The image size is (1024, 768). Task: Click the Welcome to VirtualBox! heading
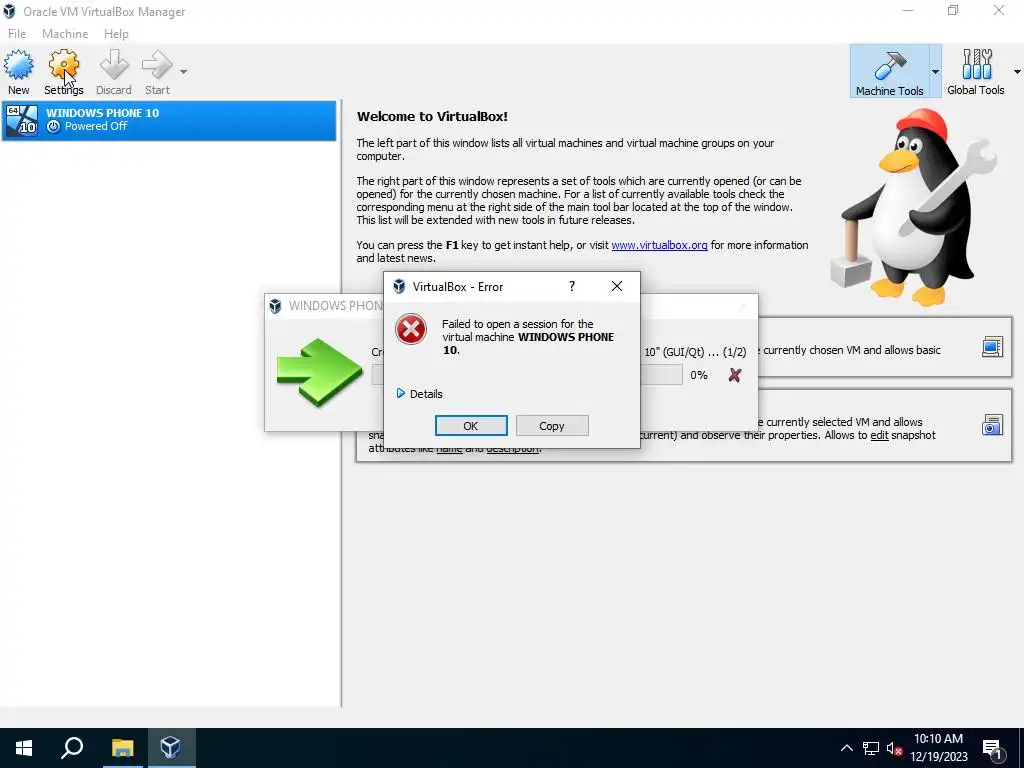coord(432,116)
